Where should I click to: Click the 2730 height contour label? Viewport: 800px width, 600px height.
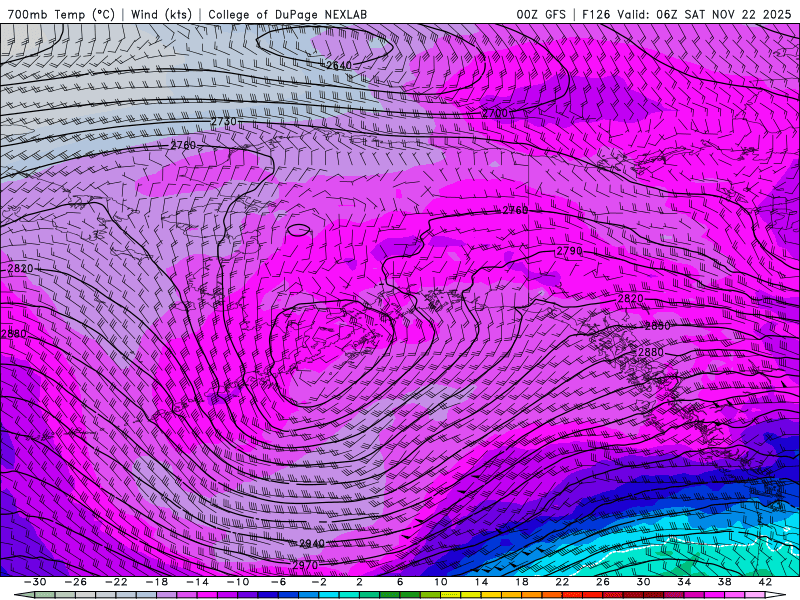click(224, 121)
